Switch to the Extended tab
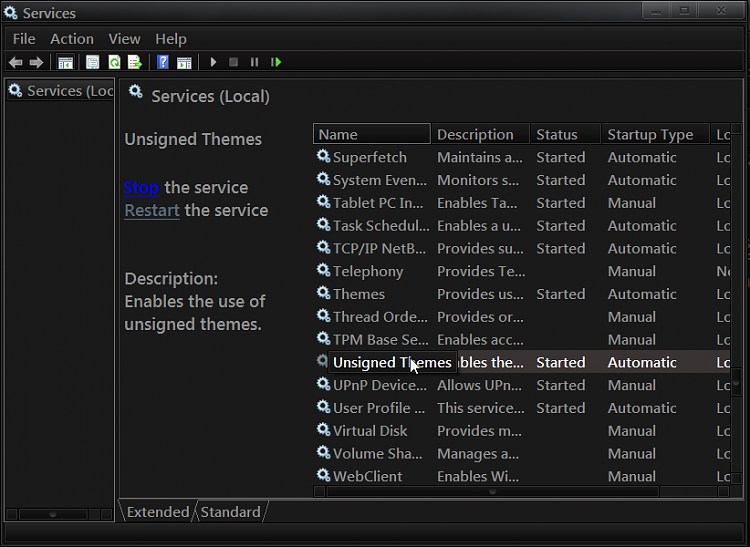This screenshot has width=750, height=547. 158,512
